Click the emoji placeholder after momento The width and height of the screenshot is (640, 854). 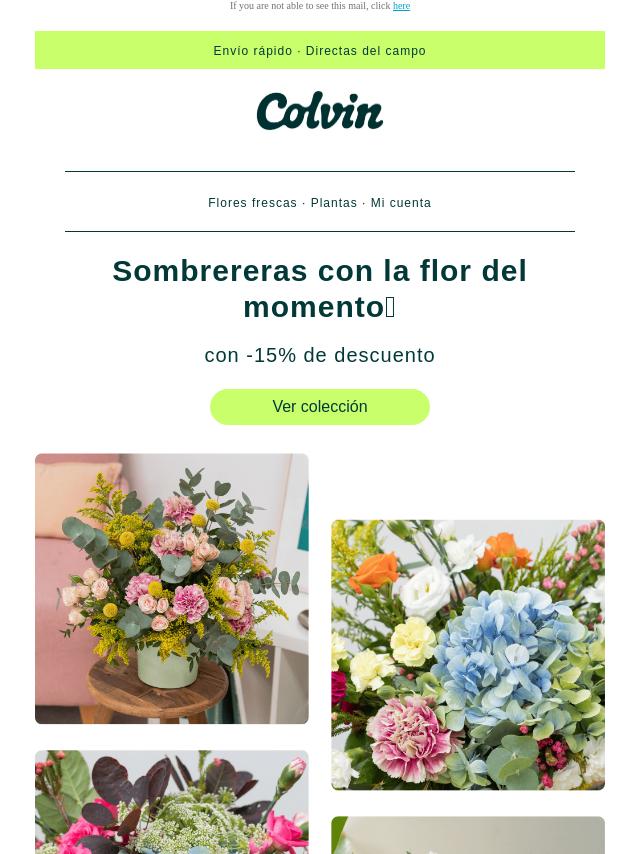point(390,307)
